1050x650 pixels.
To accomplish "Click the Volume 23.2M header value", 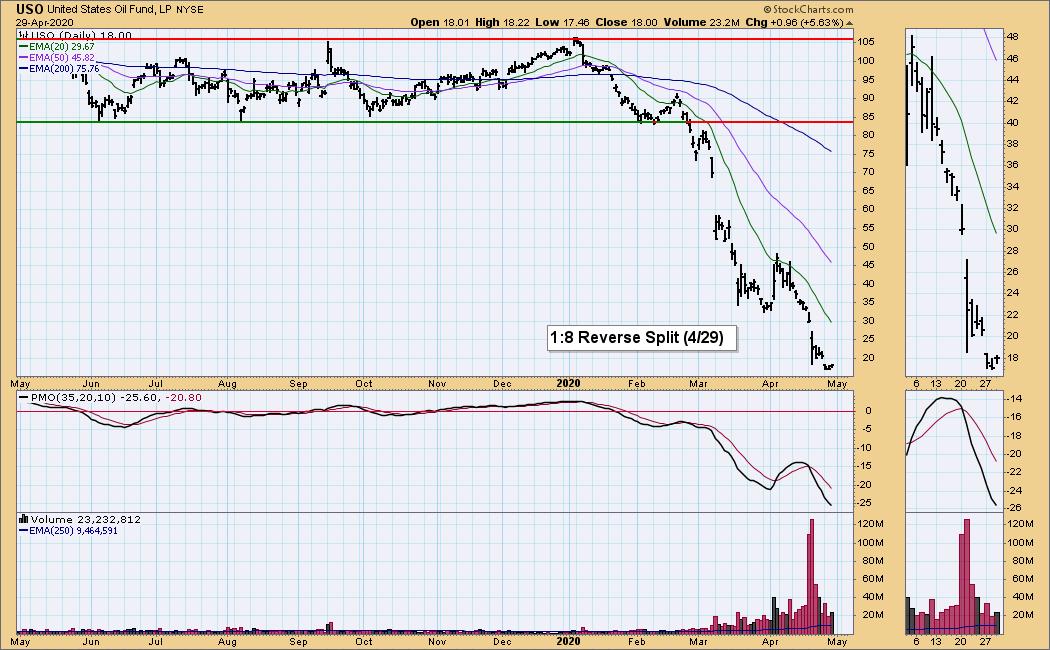I will click(x=701, y=22).
